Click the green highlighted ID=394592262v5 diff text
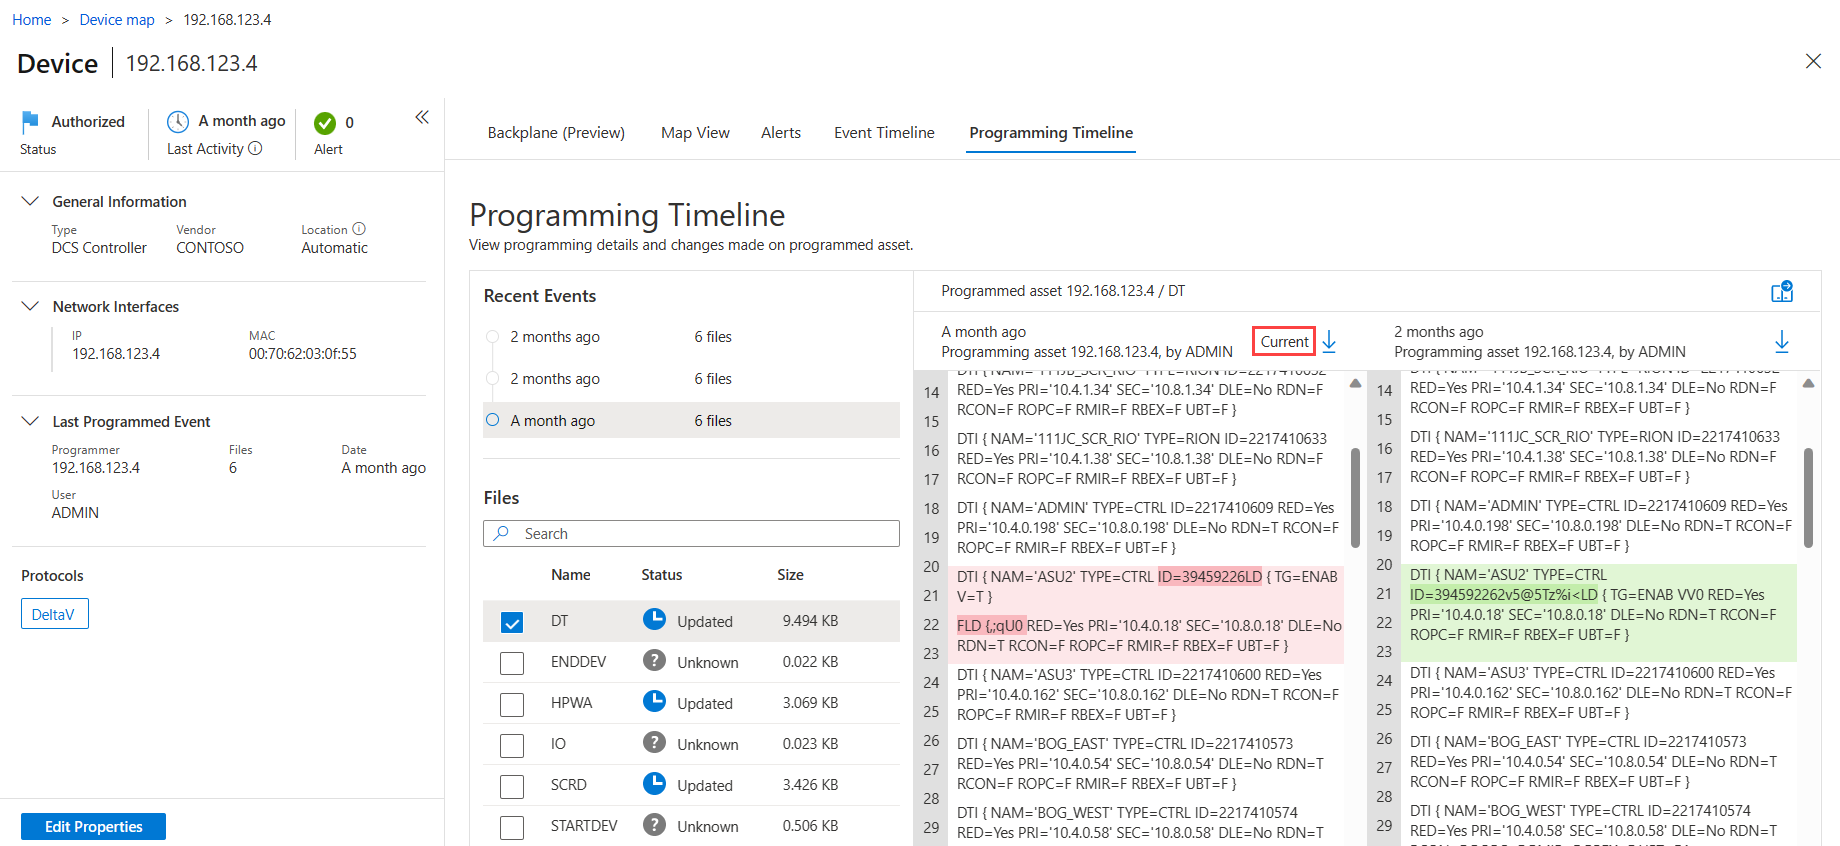The width and height of the screenshot is (1840, 846). click(1504, 594)
